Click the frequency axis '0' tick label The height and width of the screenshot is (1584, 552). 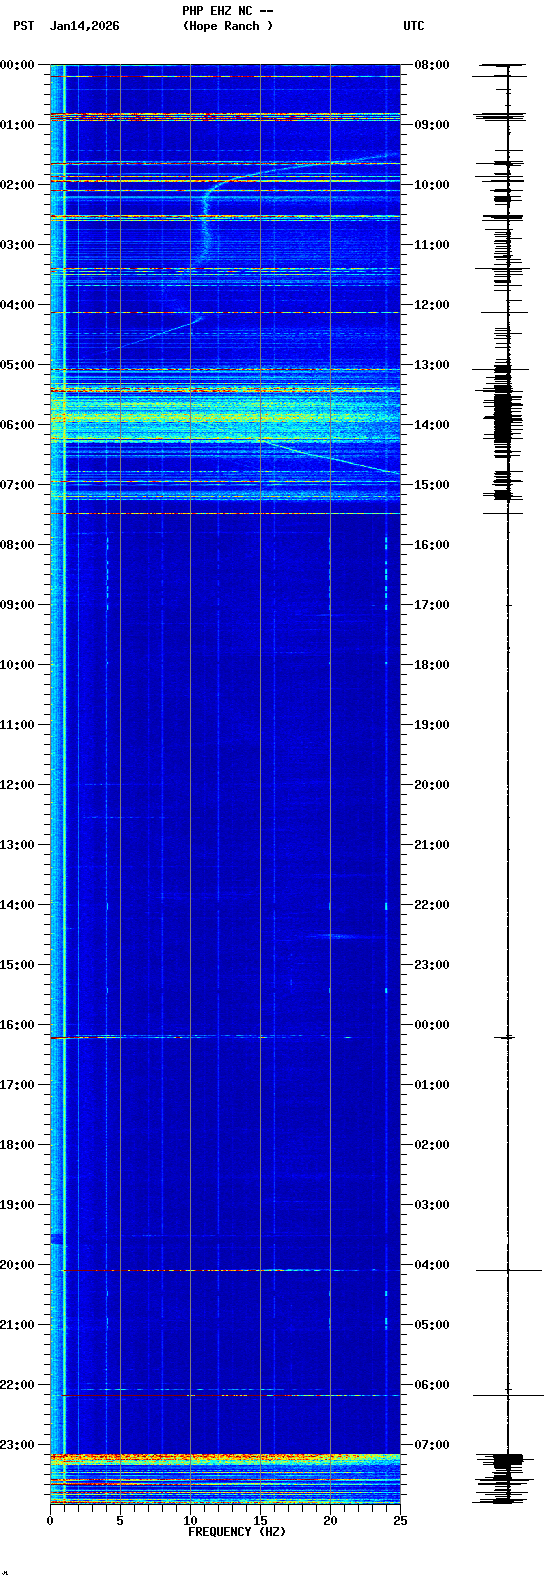click(50, 1521)
